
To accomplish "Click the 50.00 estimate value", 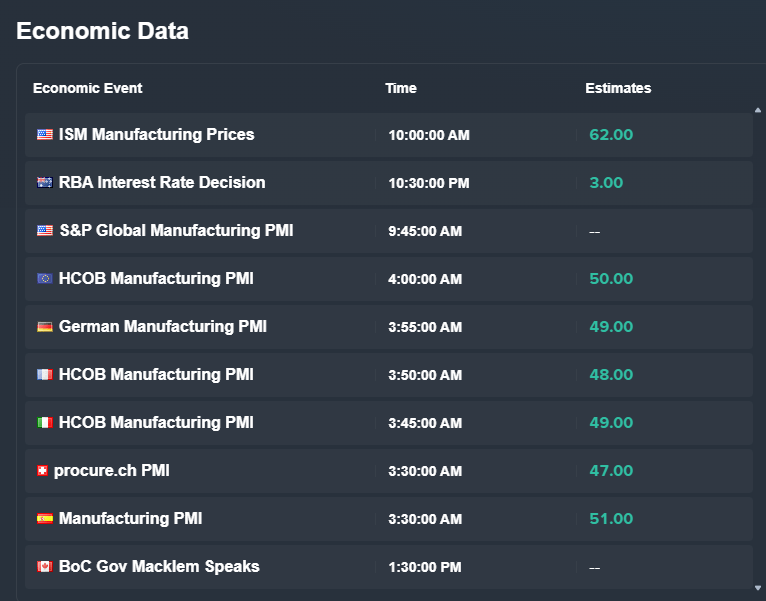I will (x=611, y=278).
